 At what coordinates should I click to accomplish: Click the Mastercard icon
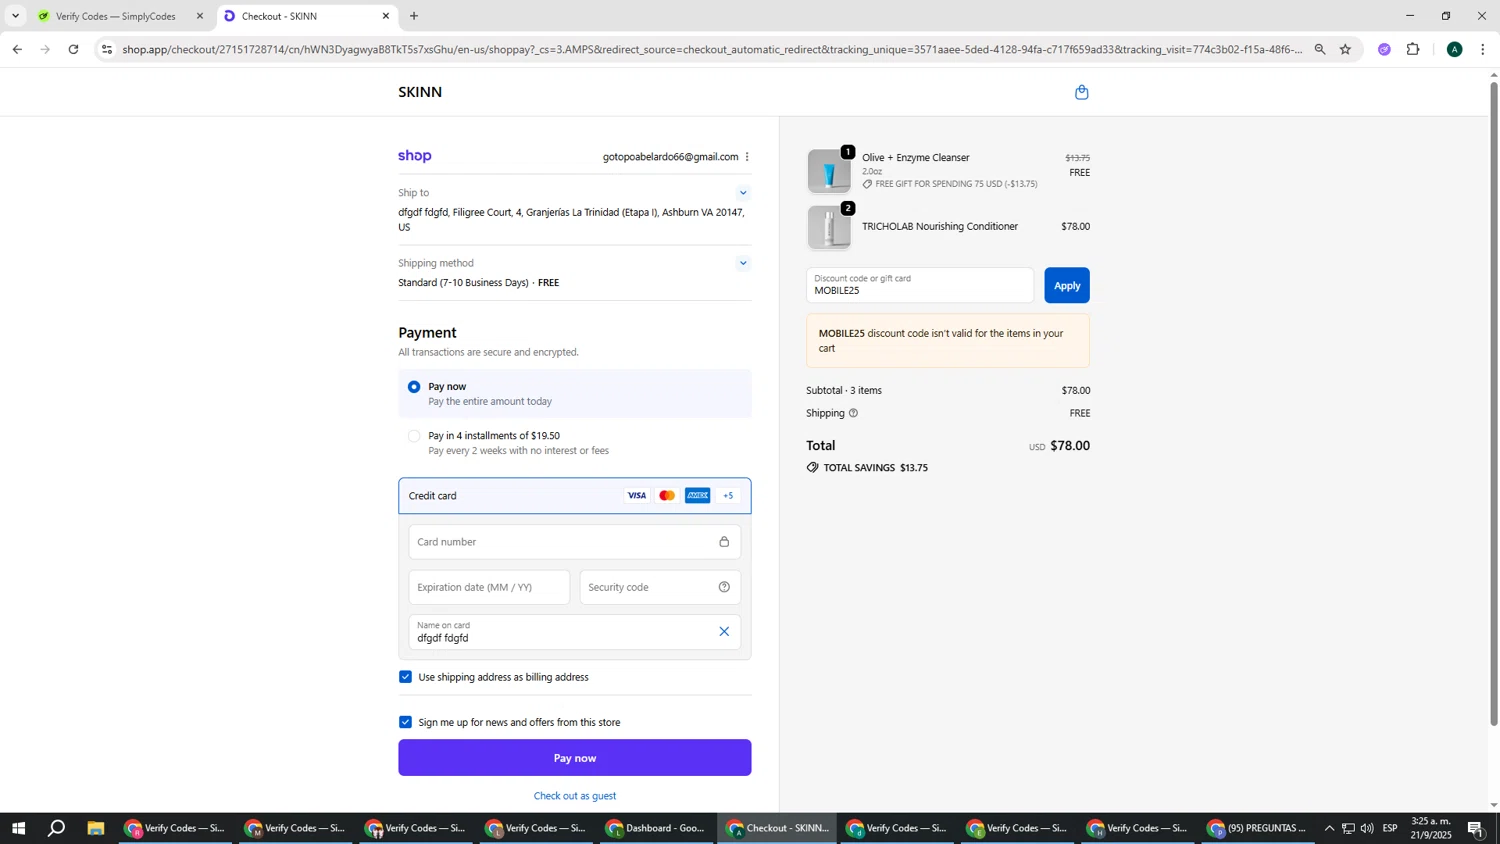click(x=667, y=496)
